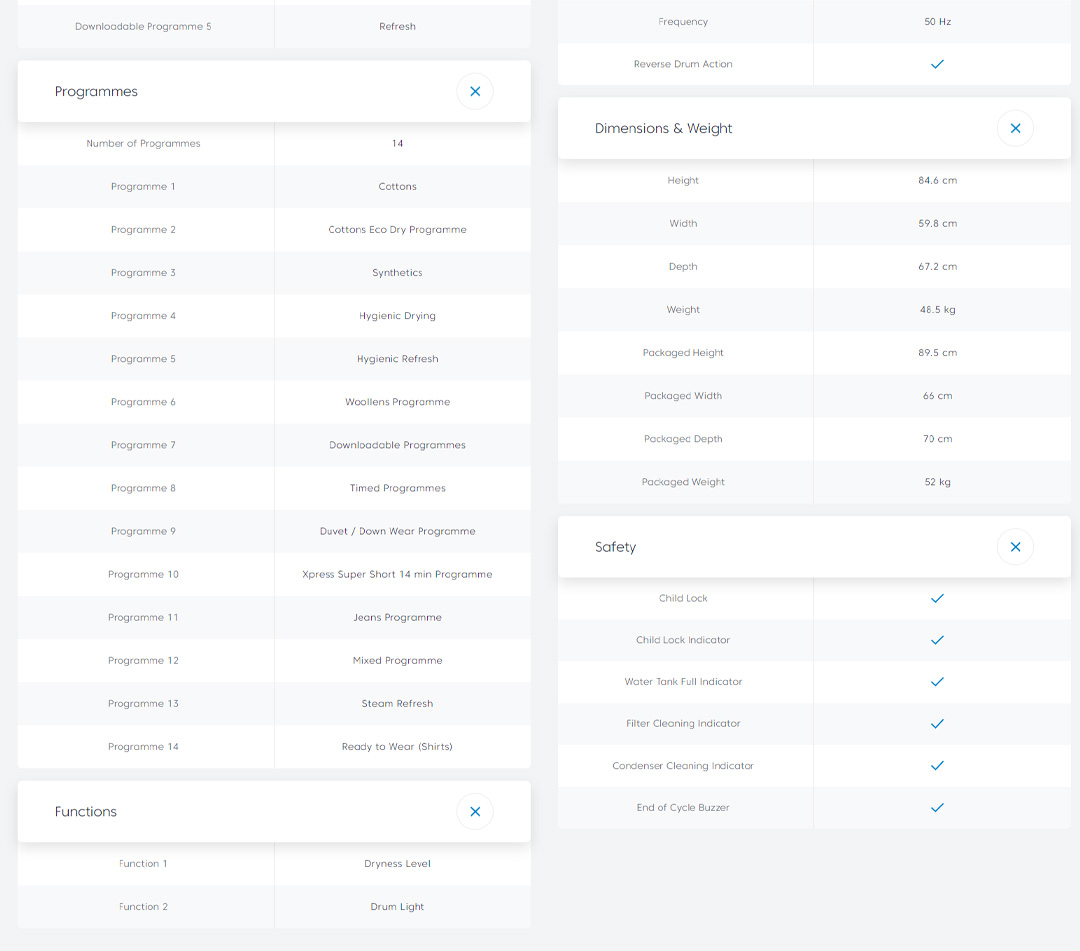Toggle the Dimensions & Weight header

[663, 128]
